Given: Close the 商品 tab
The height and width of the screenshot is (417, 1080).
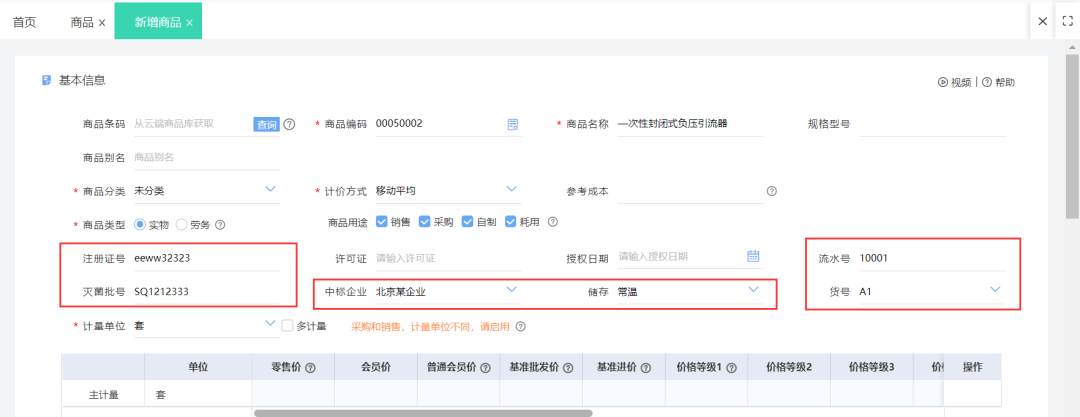Looking at the screenshot, I should pos(102,23).
